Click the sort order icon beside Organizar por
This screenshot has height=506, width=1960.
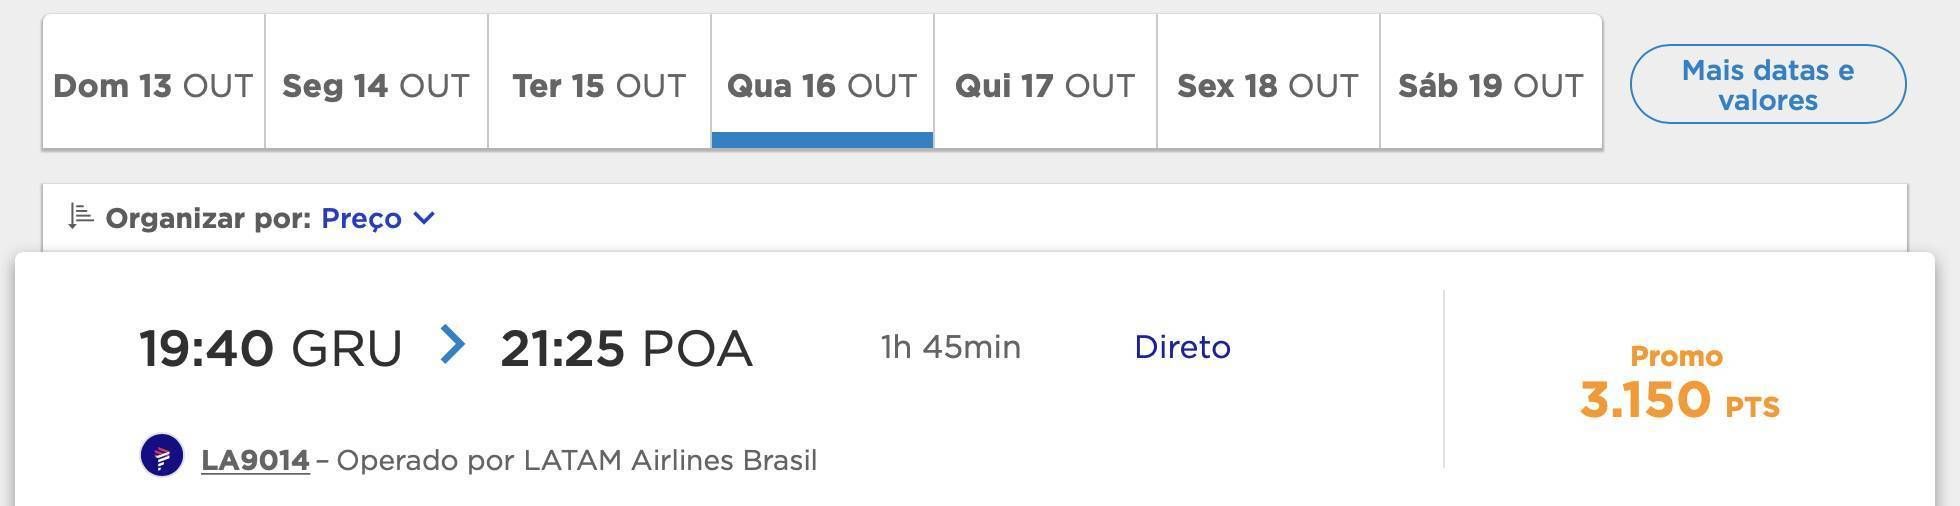pyautogui.click(x=81, y=216)
